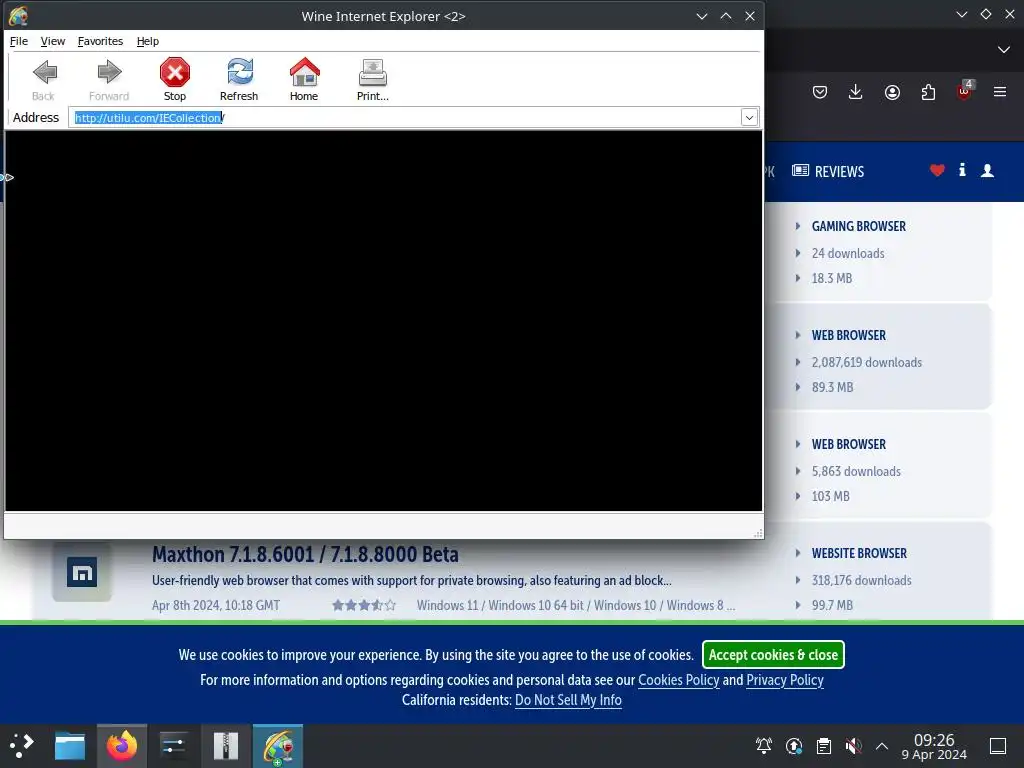Click the WEBSITE BROWSER category link
Image resolution: width=1024 pixels, height=768 pixels.
[x=859, y=553]
